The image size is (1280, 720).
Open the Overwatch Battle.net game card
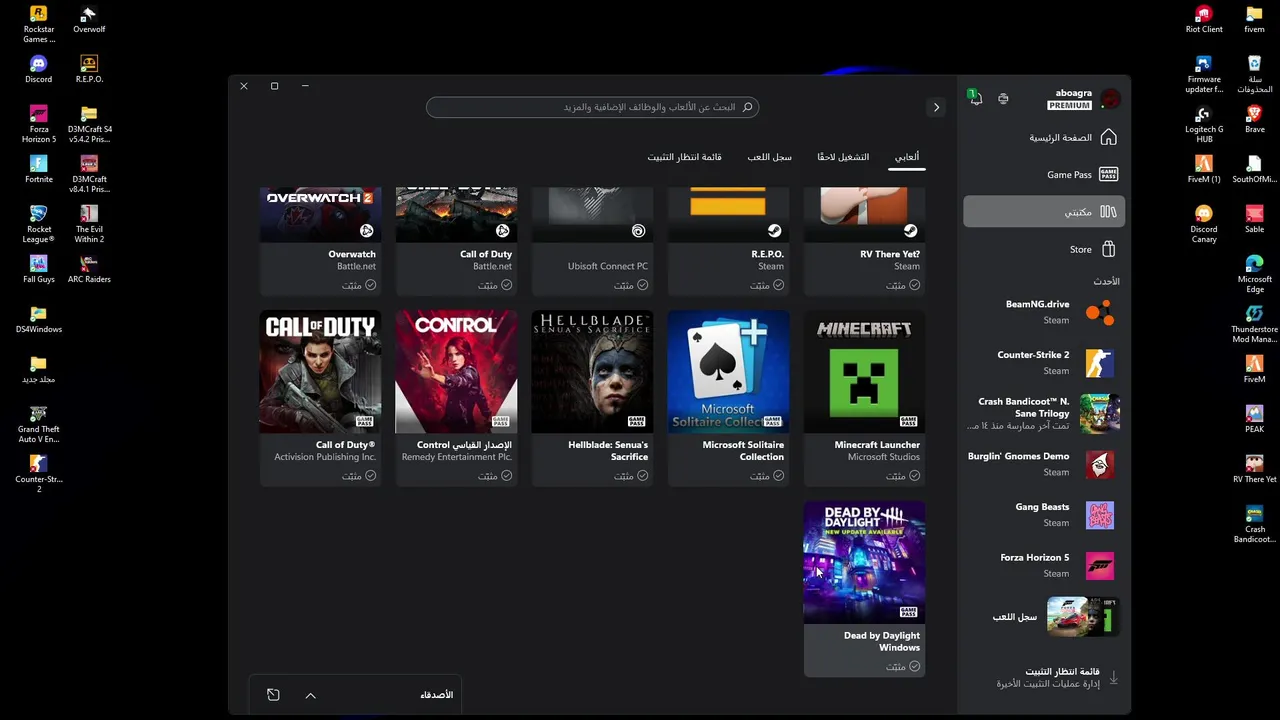(x=320, y=241)
